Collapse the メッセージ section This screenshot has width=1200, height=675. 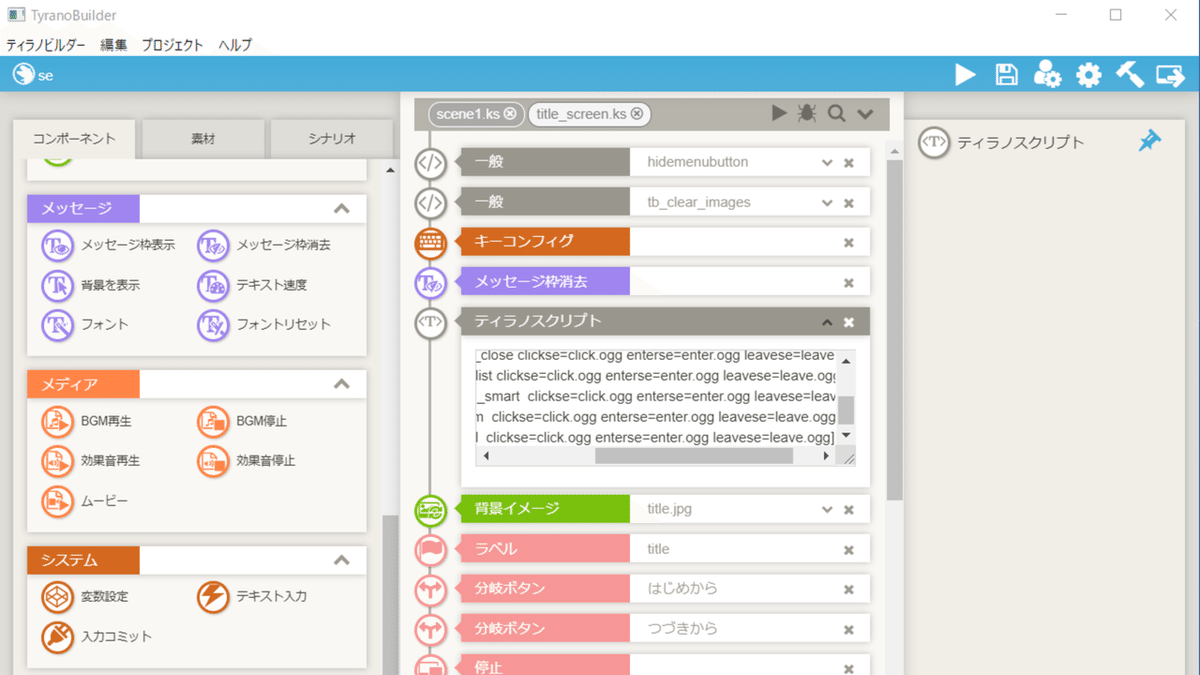[x=342, y=209]
